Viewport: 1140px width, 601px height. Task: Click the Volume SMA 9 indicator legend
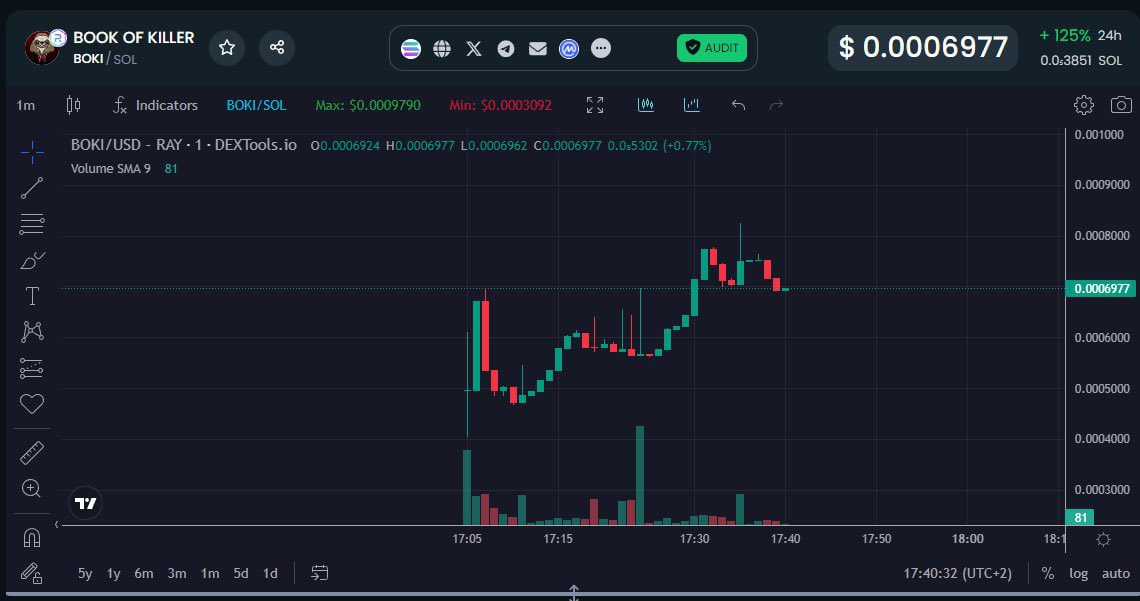[111, 169]
